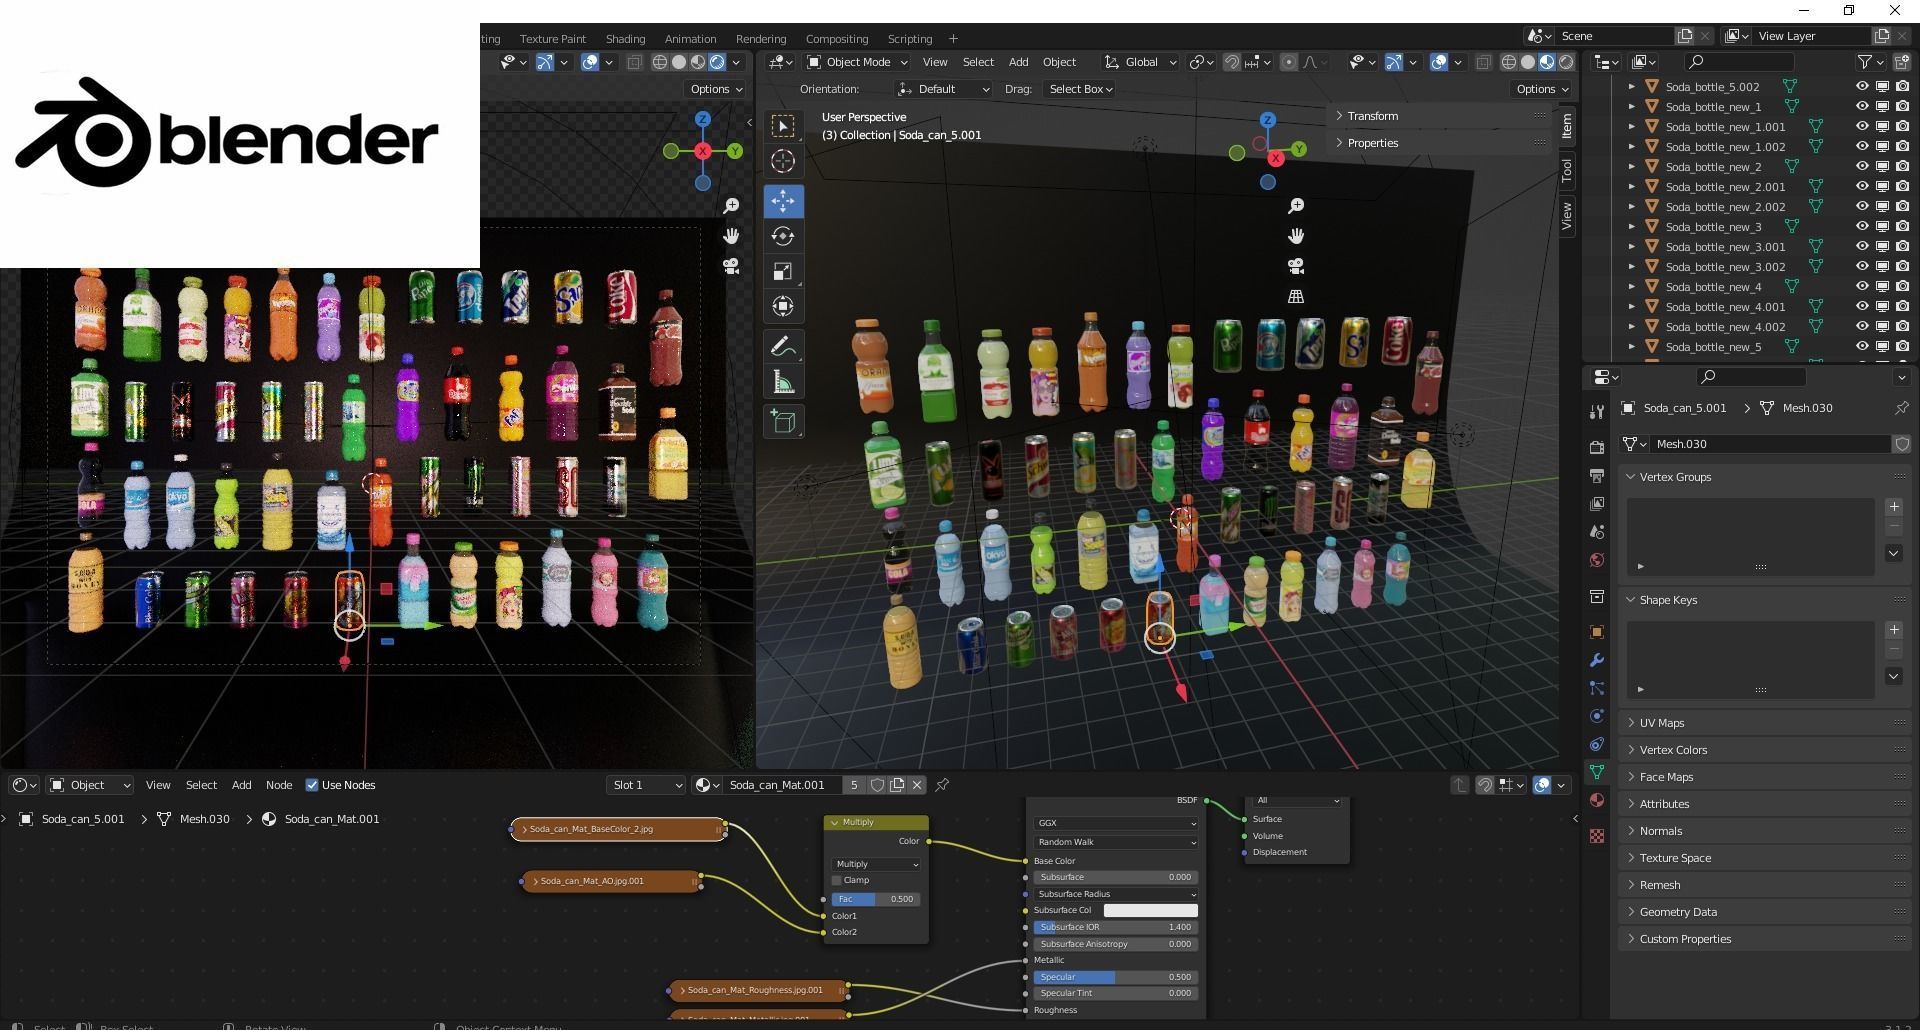Open Orientation Default dropdown

click(x=943, y=89)
